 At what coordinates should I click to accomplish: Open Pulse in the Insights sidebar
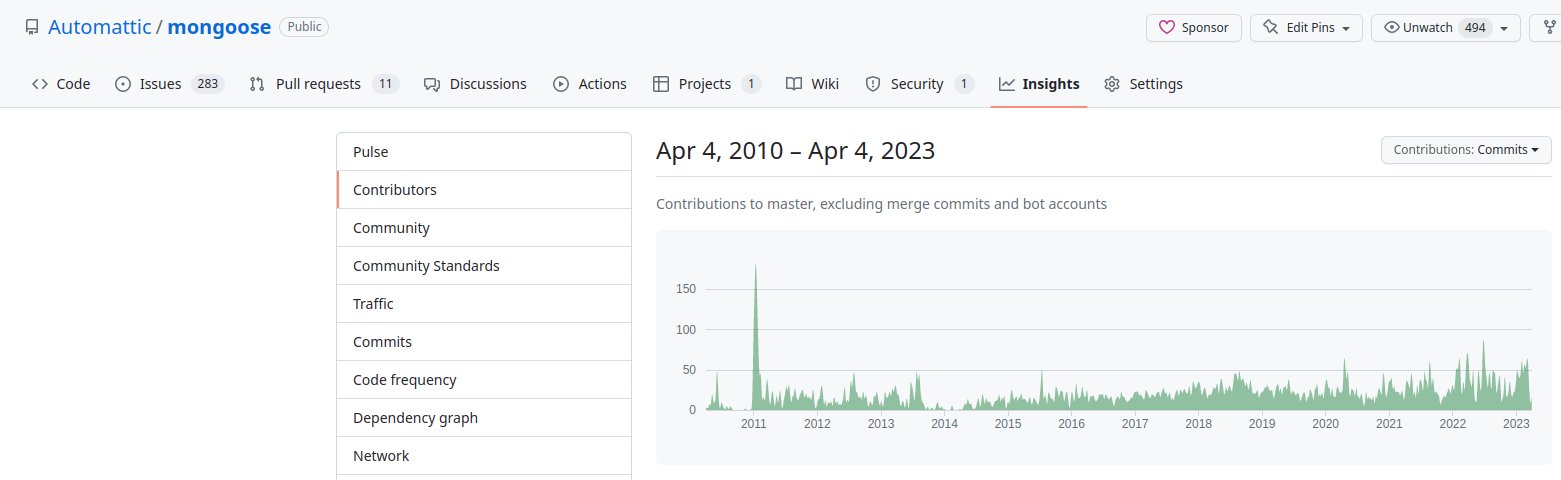tap(484, 152)
